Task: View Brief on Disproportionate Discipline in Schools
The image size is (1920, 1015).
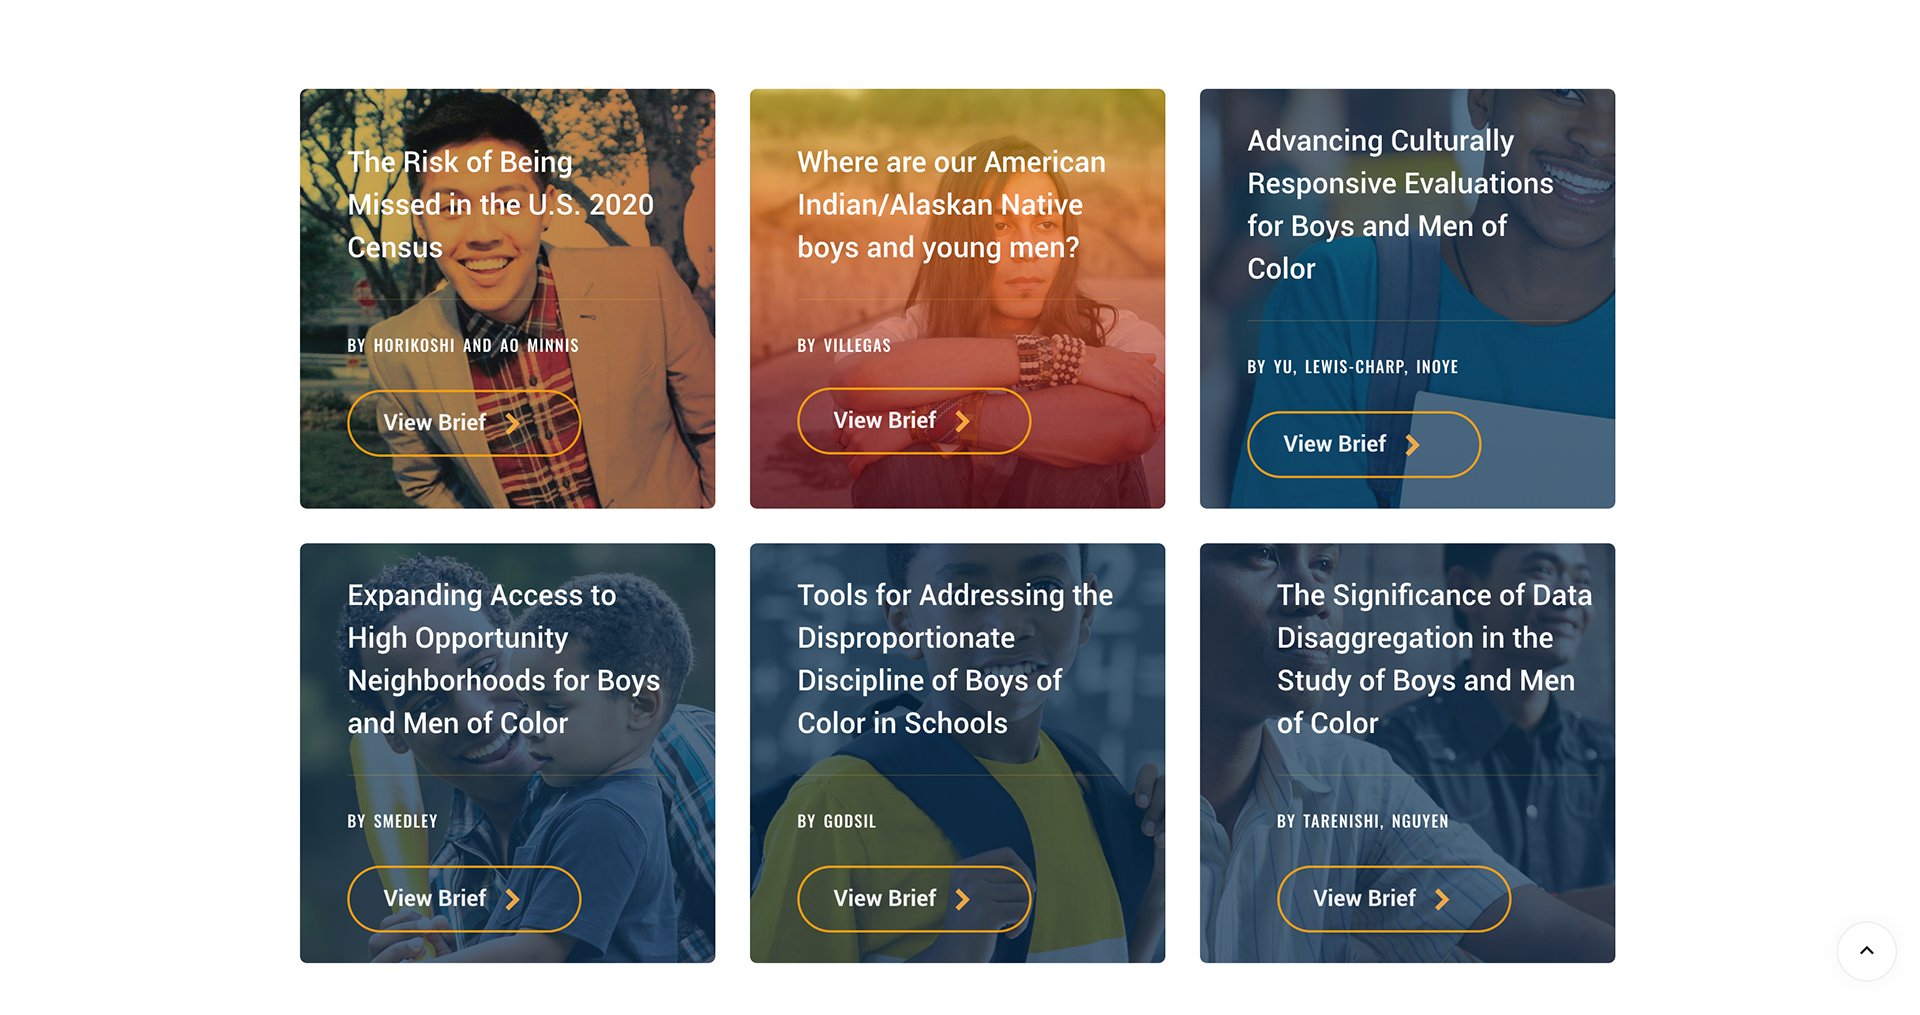Action: pos(914,899)
